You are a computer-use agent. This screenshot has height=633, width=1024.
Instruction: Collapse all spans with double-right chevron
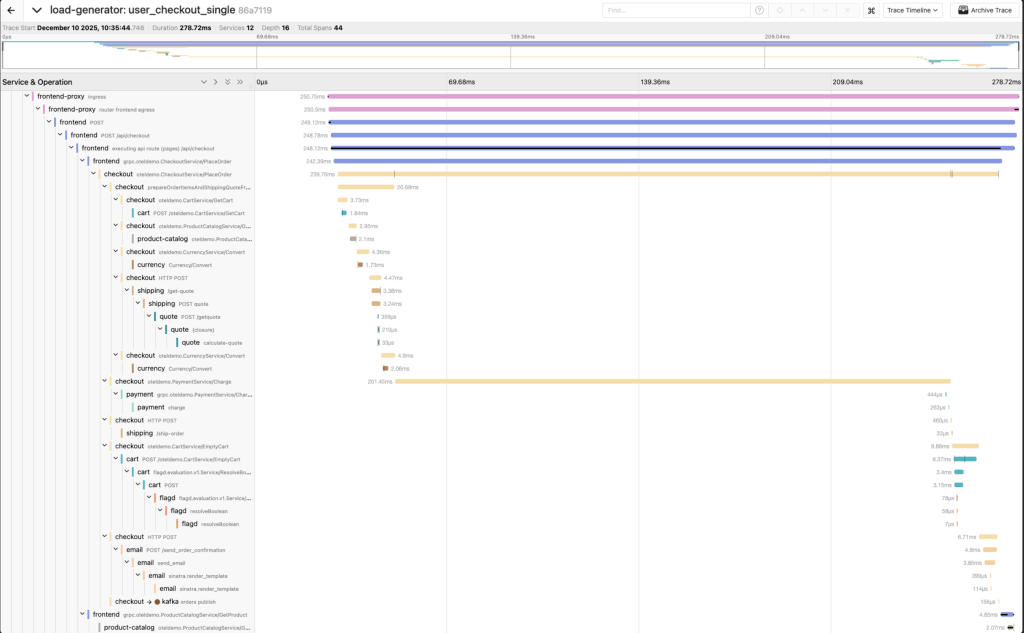240,82
